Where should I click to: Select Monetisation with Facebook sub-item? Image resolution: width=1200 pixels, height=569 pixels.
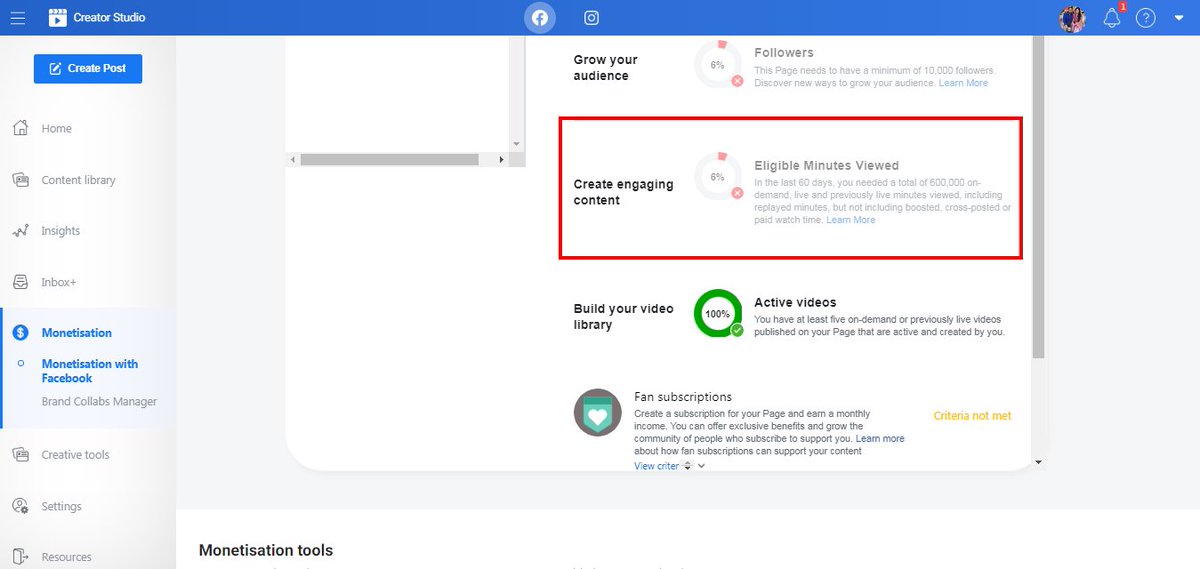coord(90,371)
